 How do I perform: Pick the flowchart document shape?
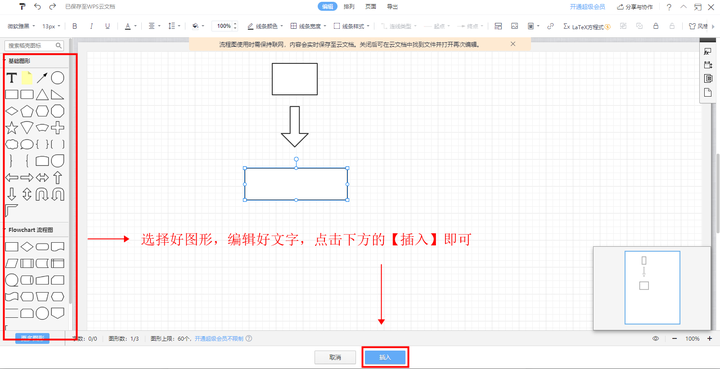point(57,247)
